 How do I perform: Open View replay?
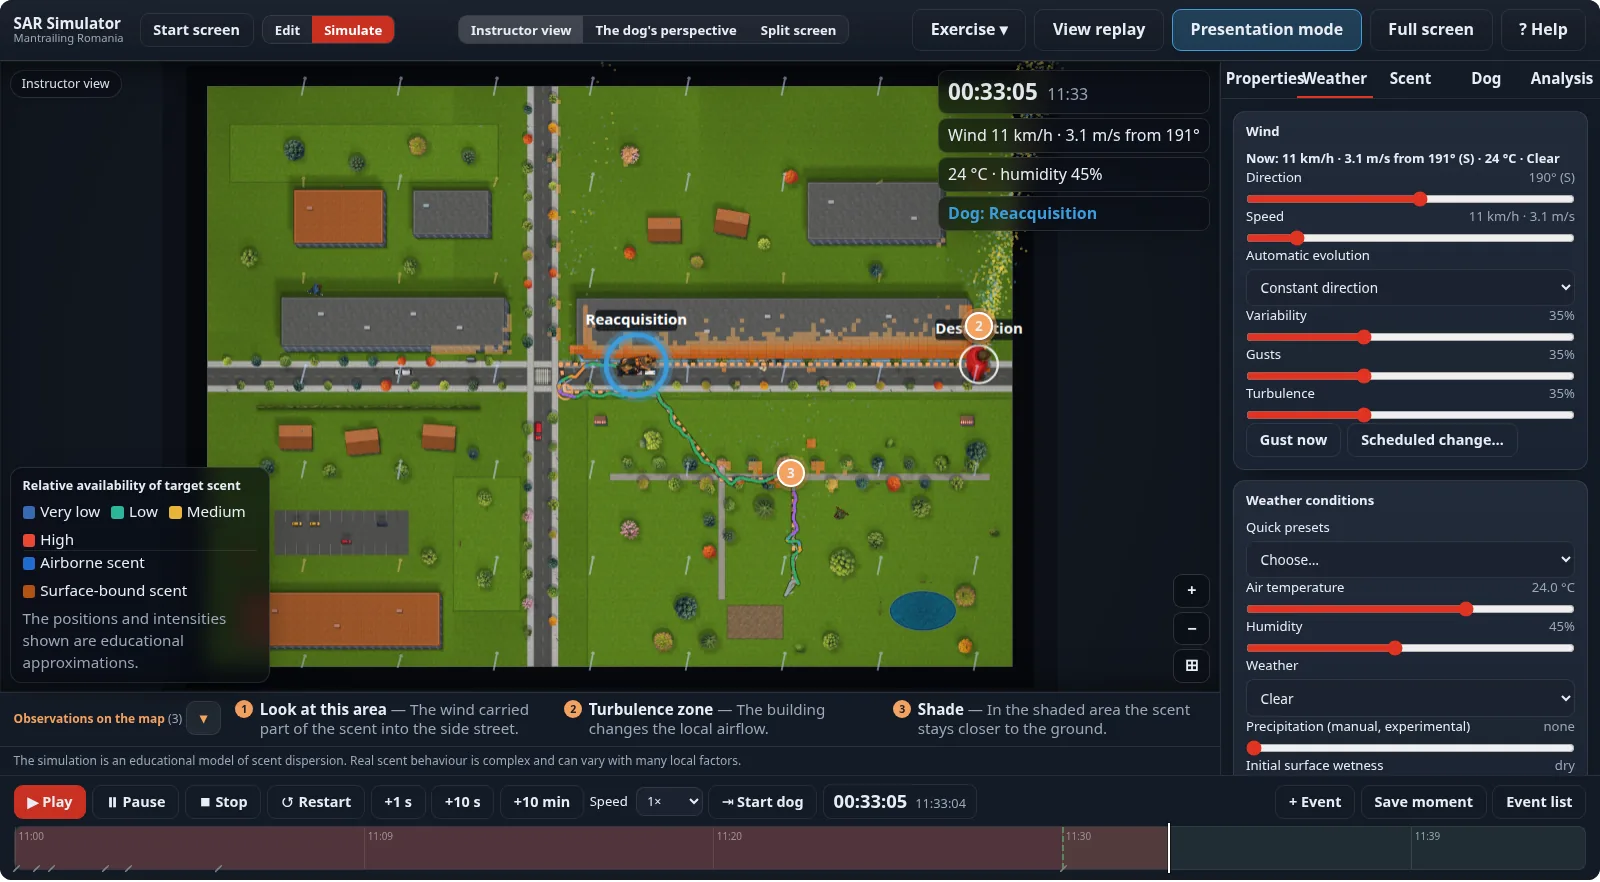[x=1099, y=30]
